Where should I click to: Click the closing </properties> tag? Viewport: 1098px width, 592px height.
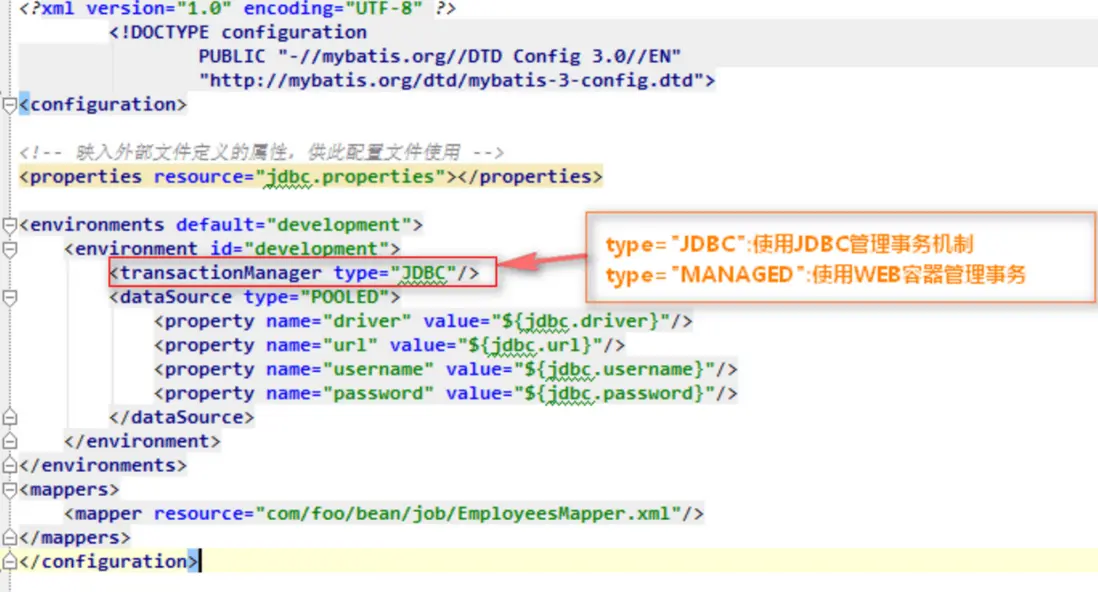pyautogui.click(x=530, y=177)
